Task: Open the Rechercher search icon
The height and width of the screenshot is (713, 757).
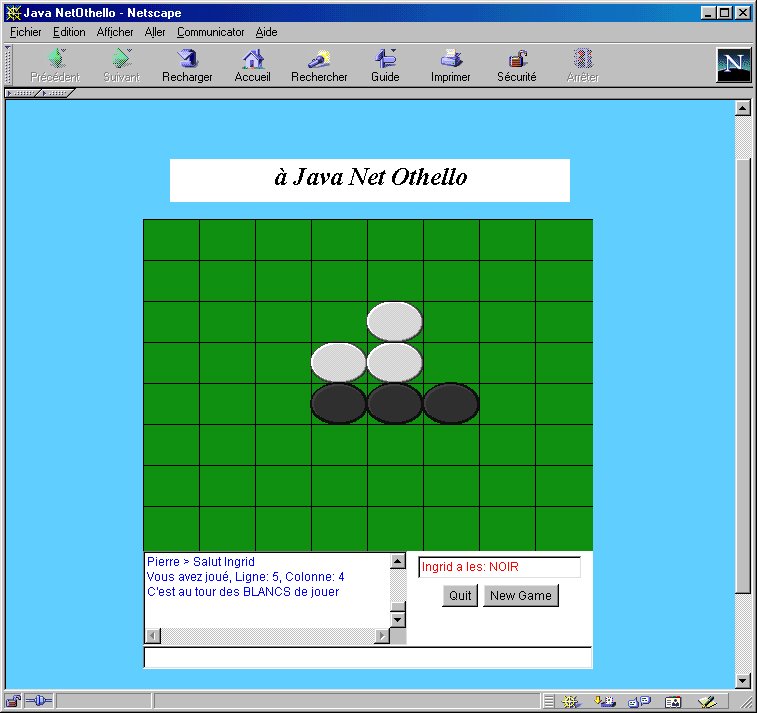Action: [319, 59]
